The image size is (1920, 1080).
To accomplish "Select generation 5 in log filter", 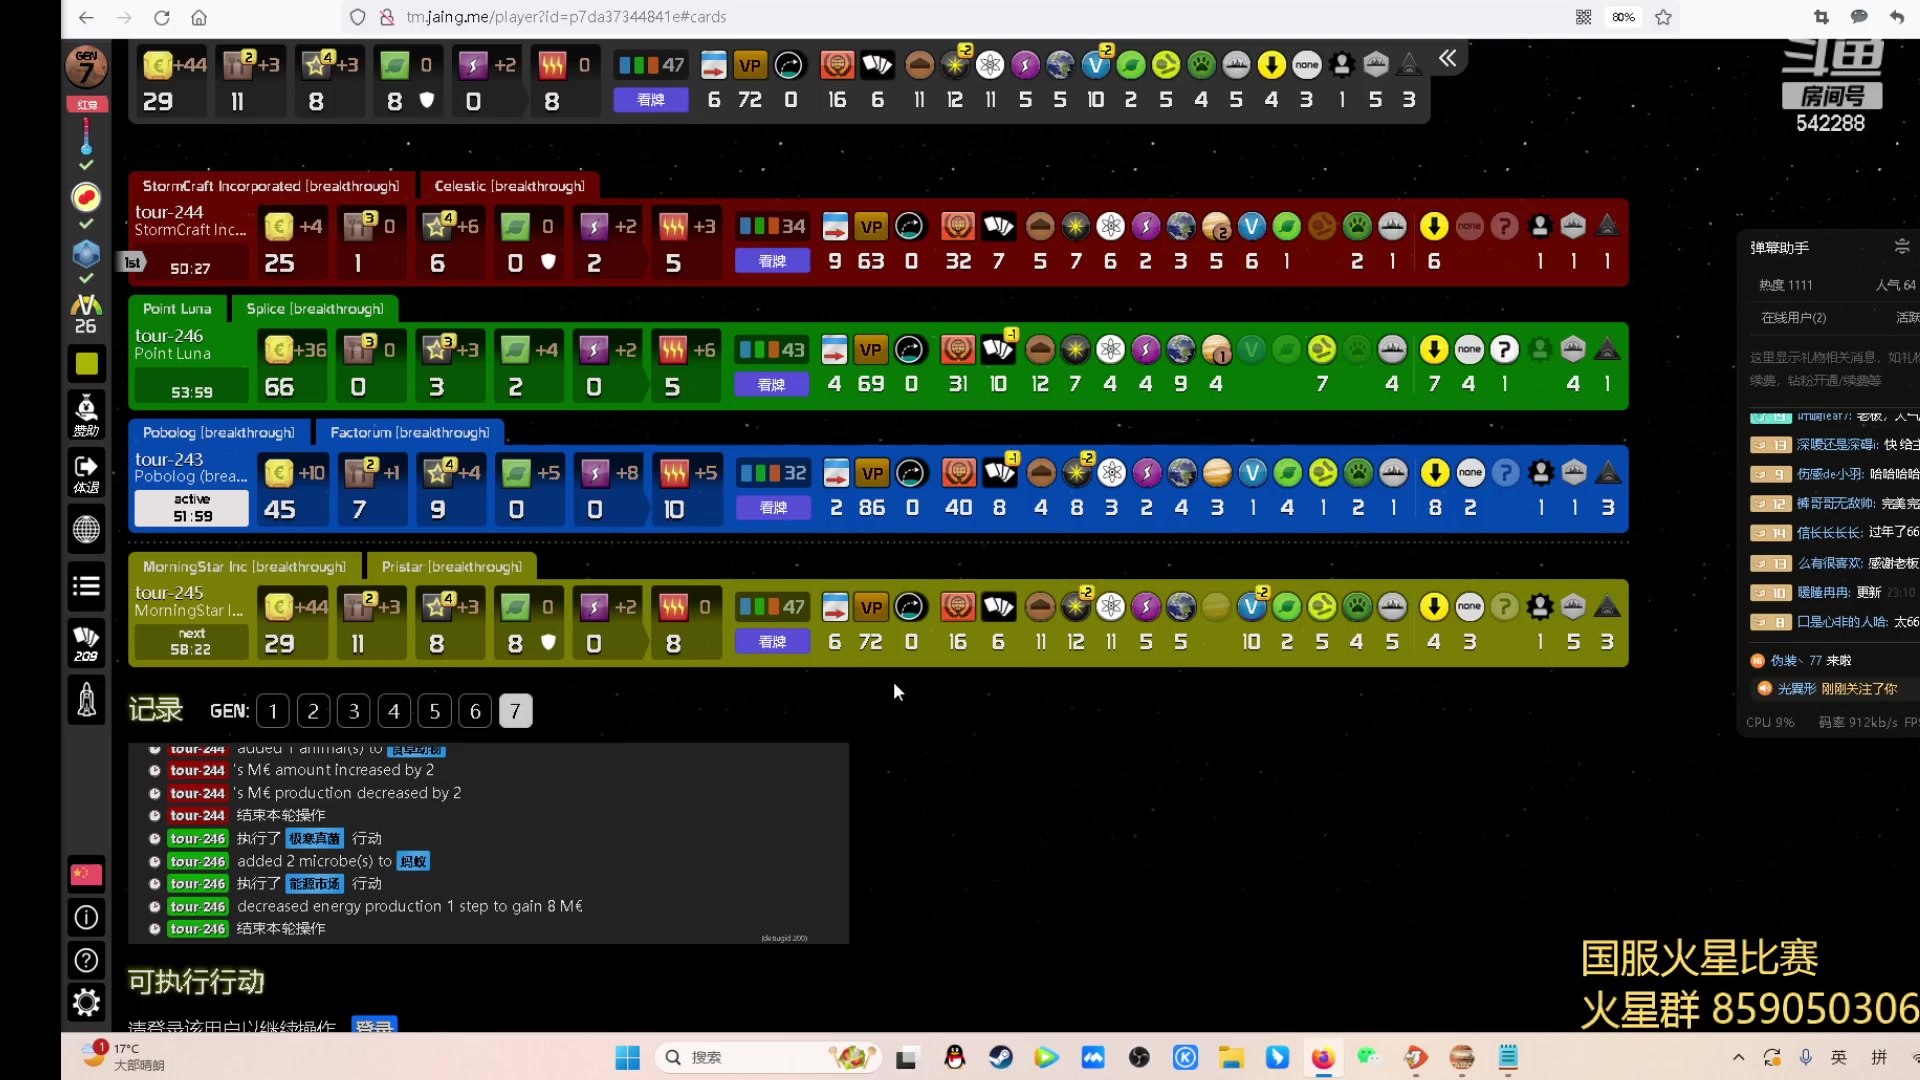I will (x=434, y=711).
